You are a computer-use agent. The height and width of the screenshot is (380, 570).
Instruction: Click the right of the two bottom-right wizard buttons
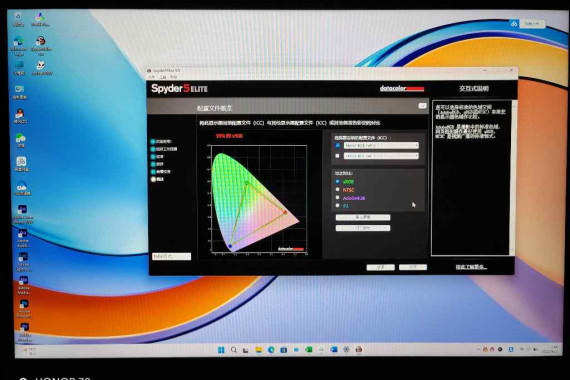click(x=413, y=267)
